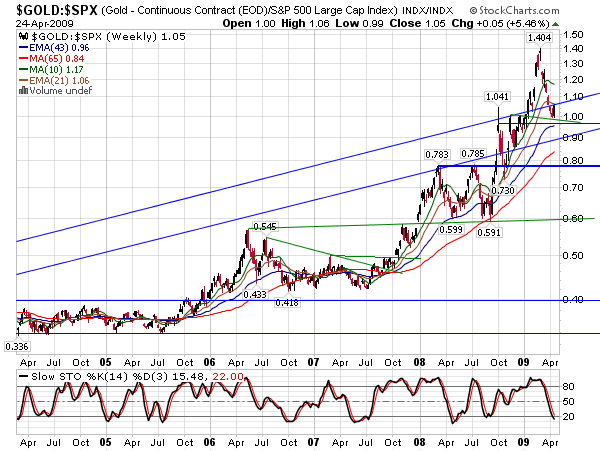This screenshot has height=451, width=600.
Task: Click the 0.336 starting low annotation
Action: tap(18, 346)
